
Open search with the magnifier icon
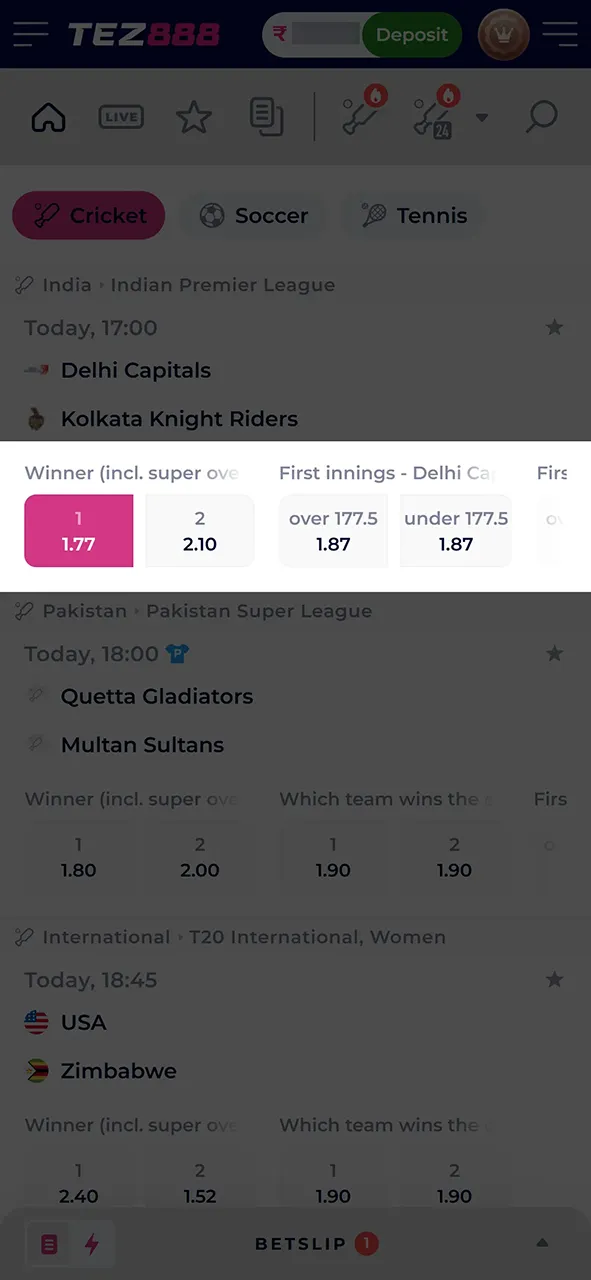(x=541, y=117)
